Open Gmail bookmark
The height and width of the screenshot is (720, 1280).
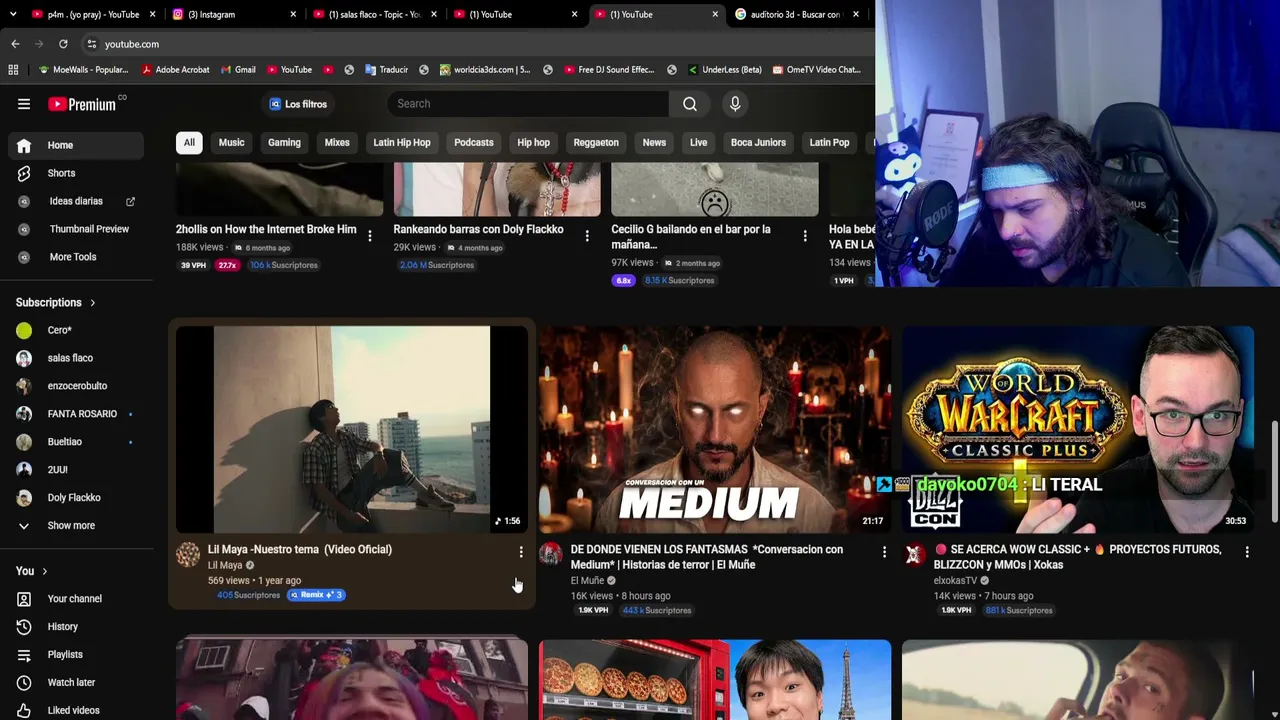point(237,70)
